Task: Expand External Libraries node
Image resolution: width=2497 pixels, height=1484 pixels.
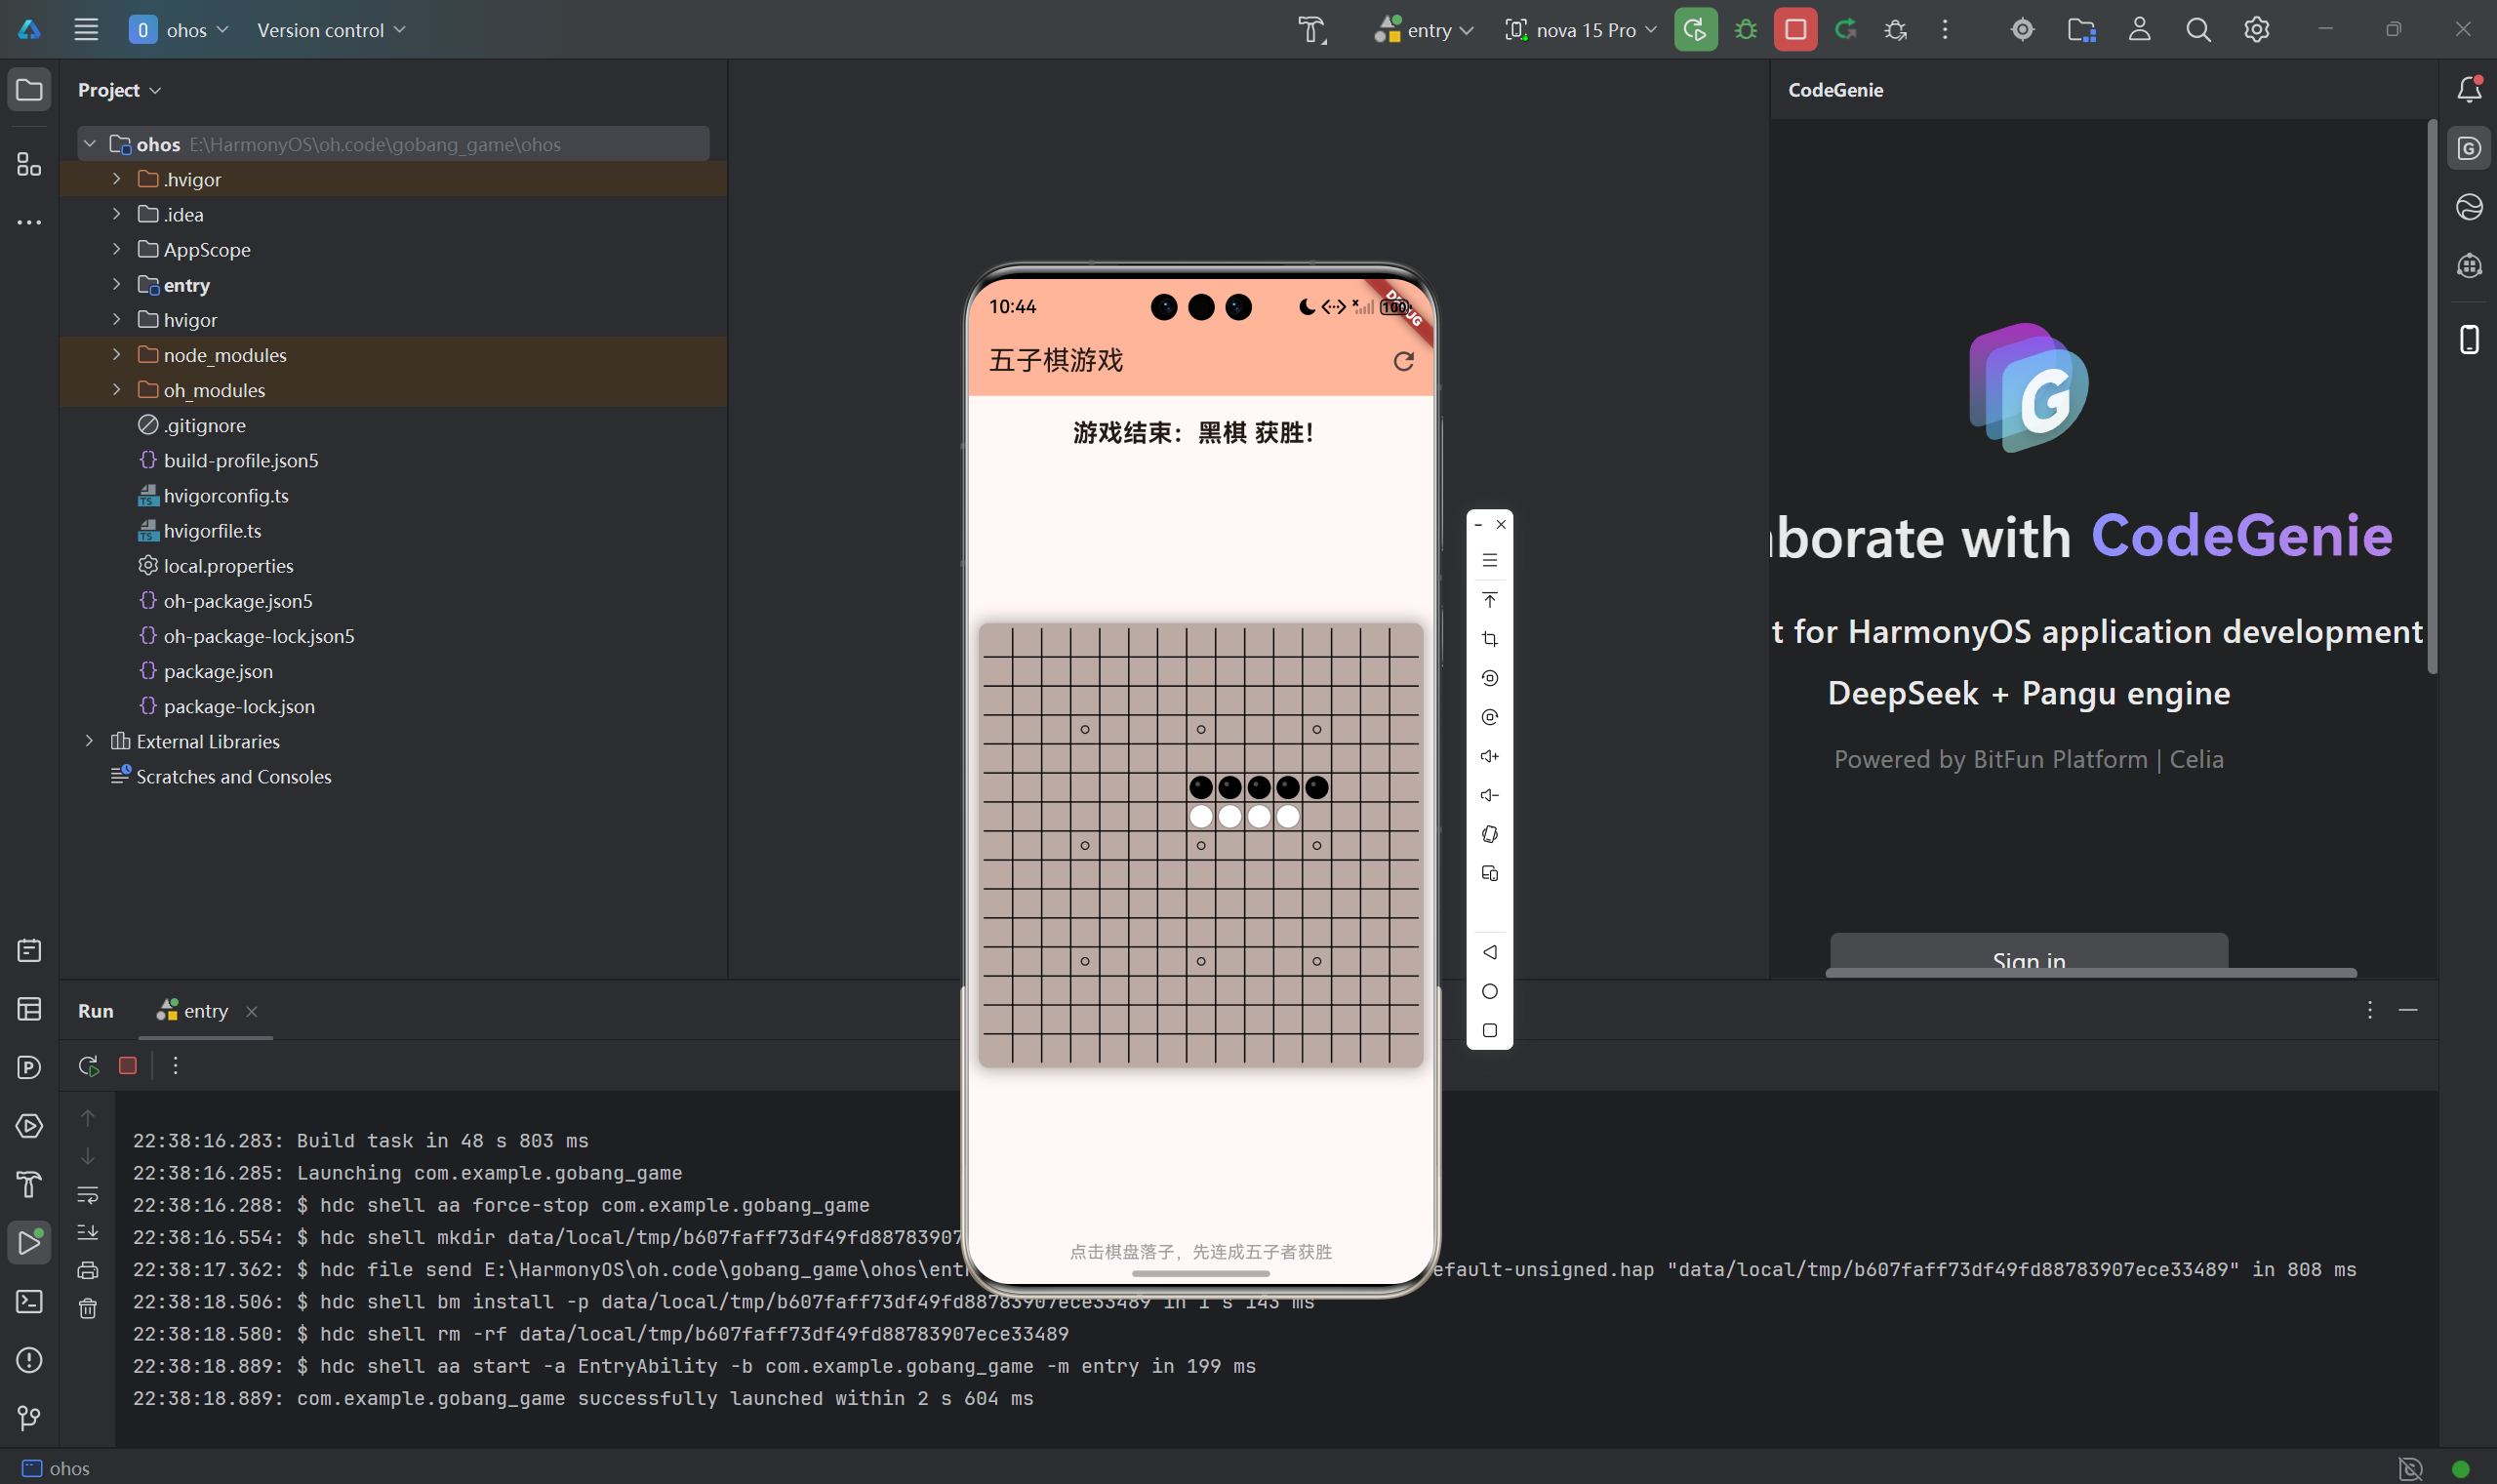Action: pyautogui.click(x=89, y=741)
